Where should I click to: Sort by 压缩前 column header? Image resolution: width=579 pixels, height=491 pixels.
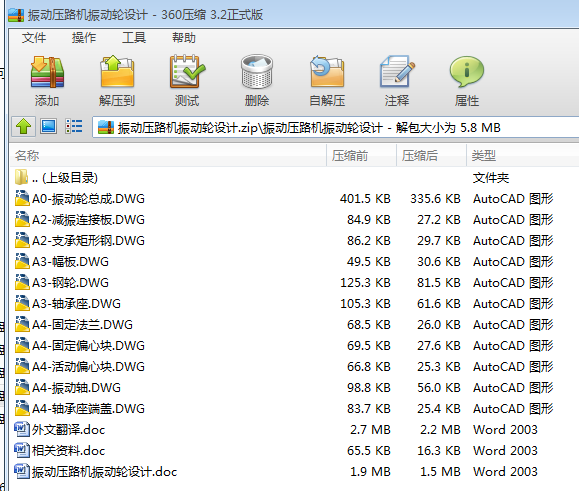[x=361, y=155]
